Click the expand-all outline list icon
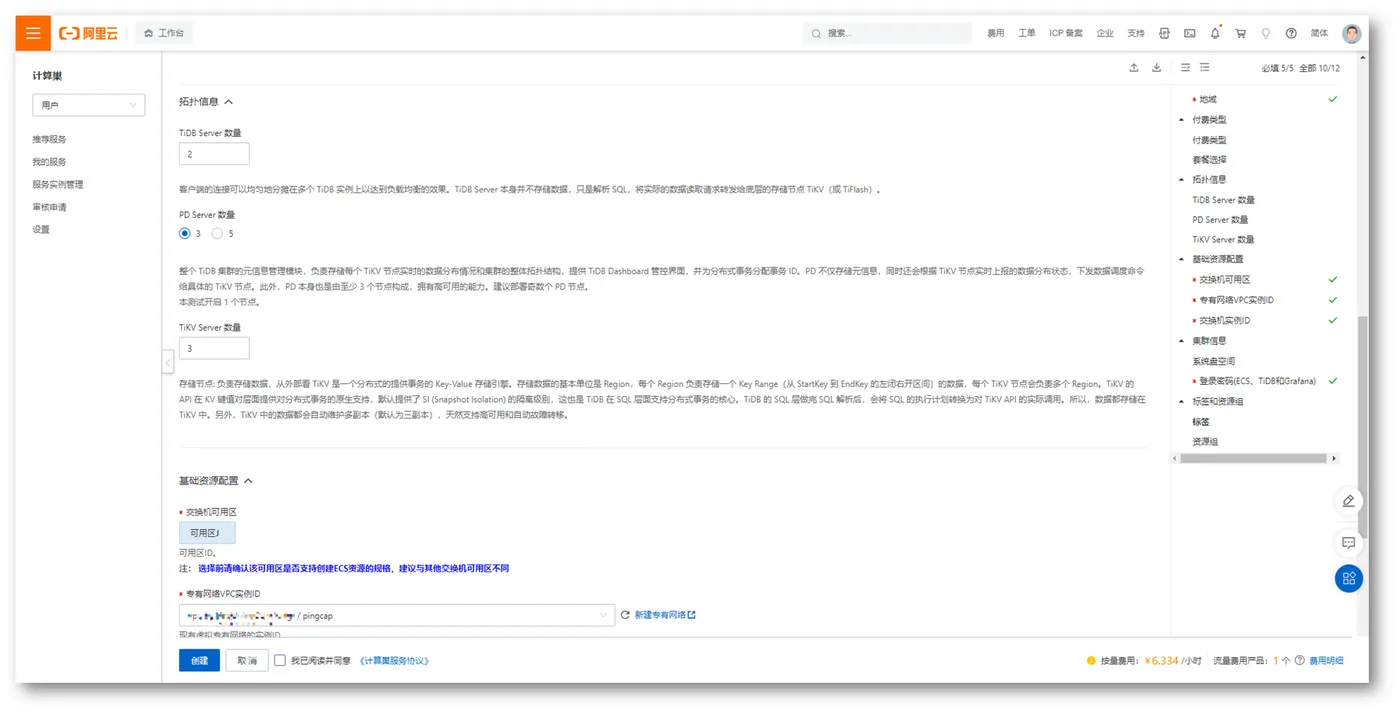The image size is (1400, 714). pyautogui.click(x=1205, y=67)
